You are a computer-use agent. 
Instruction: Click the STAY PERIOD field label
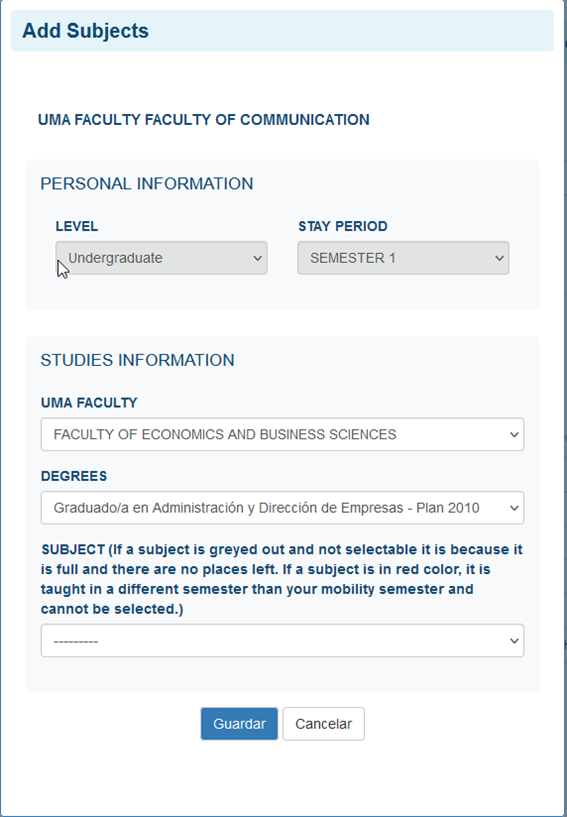click(343, 226)
